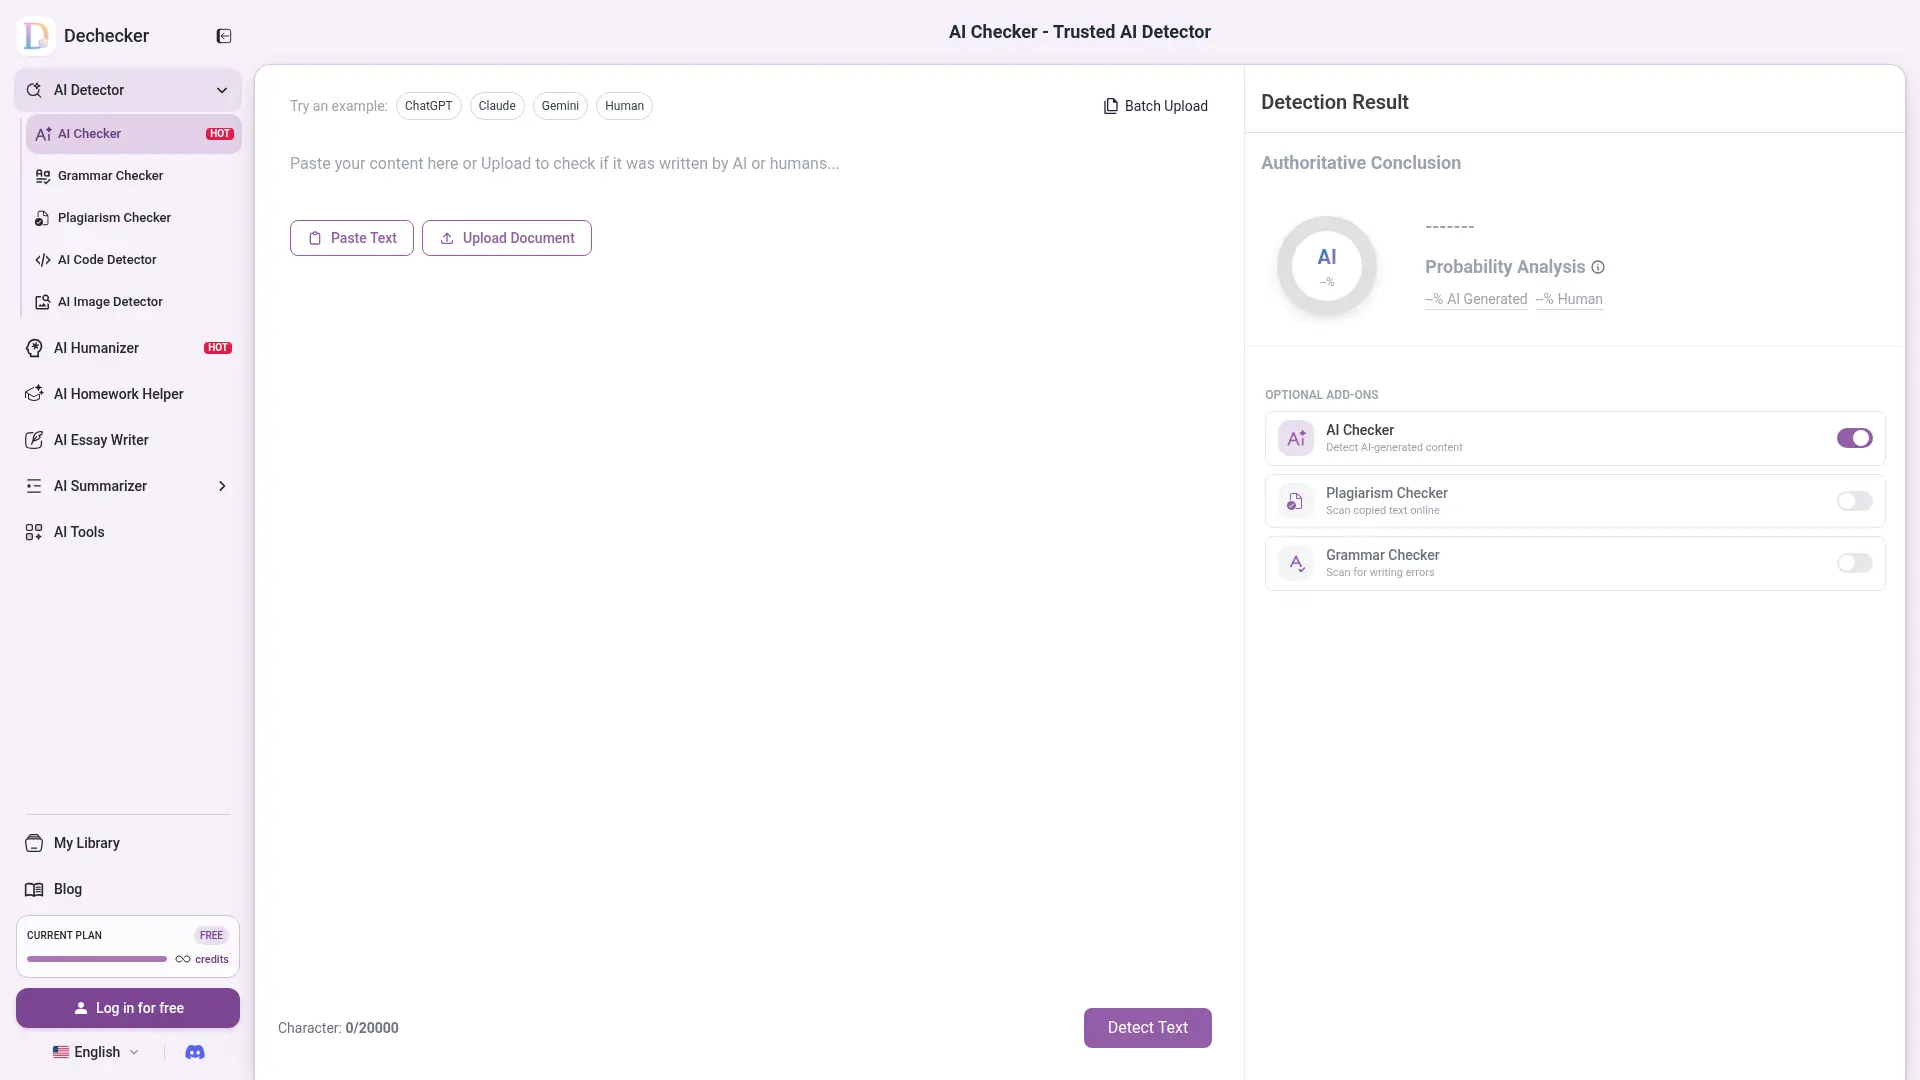1920x1080 pixels.
Task: Click the Plagiarism Checker sidebar icon
Action: pos(43,218)
